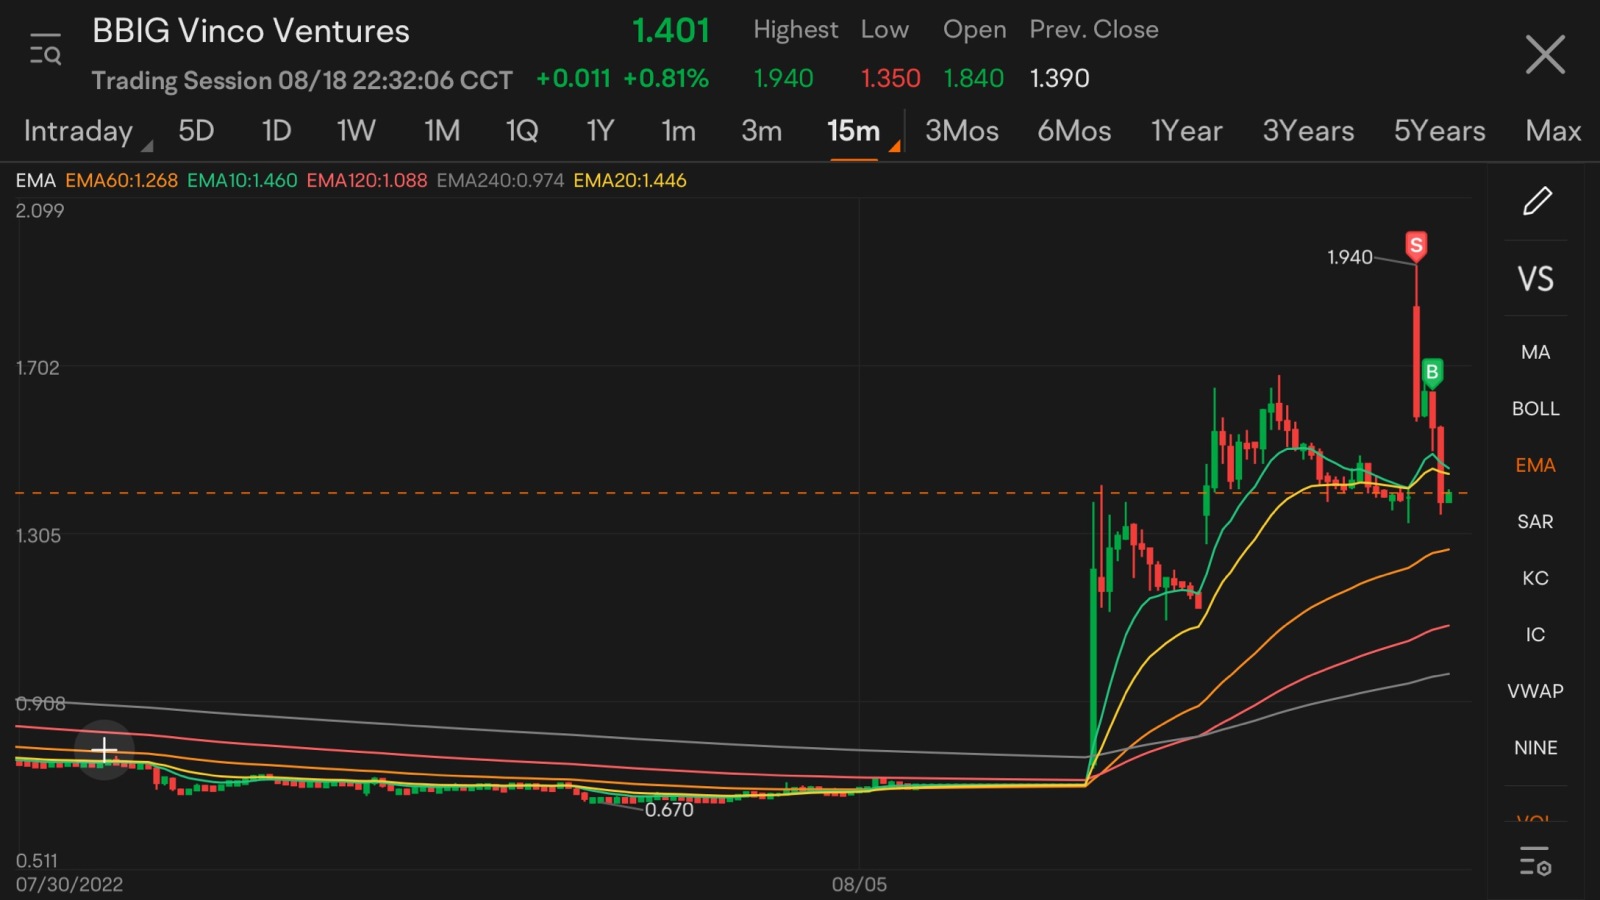Tap the 07/30/2022 date axis label
Screen dimensions: 1600x900
(x=69, y=885)
